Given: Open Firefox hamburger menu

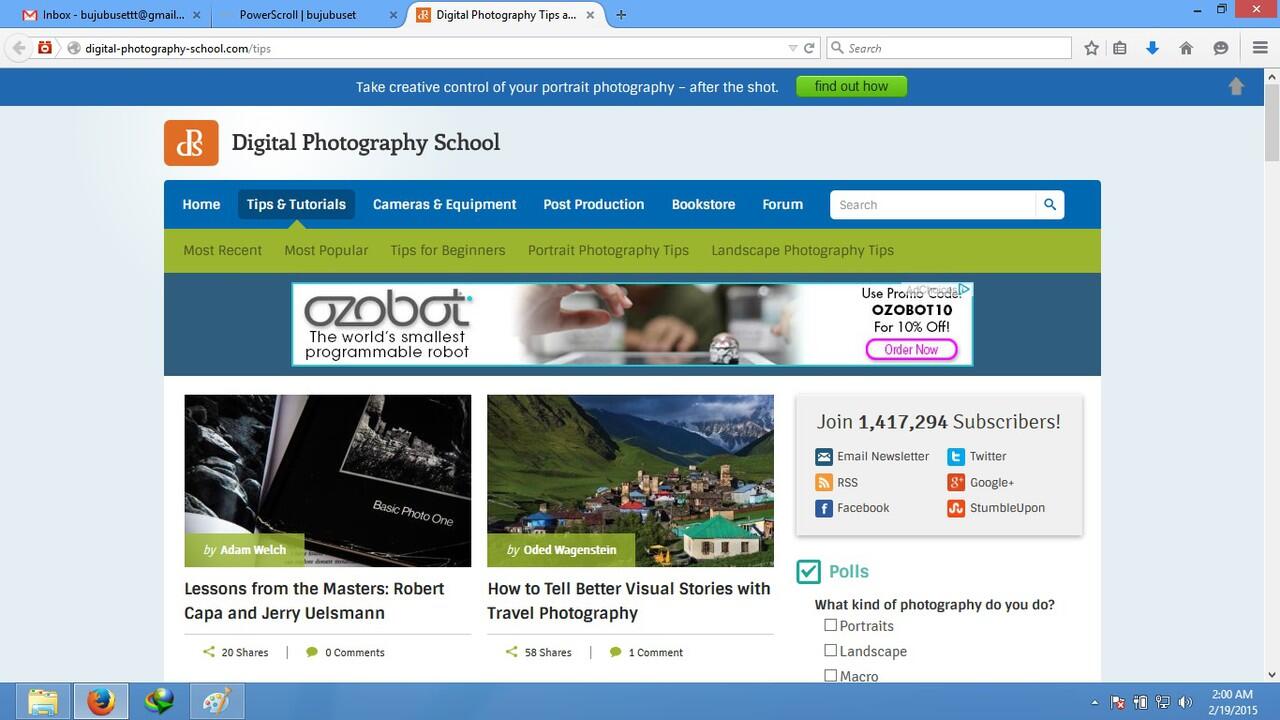Looking at the screenshot, I should coord(1260,48).
